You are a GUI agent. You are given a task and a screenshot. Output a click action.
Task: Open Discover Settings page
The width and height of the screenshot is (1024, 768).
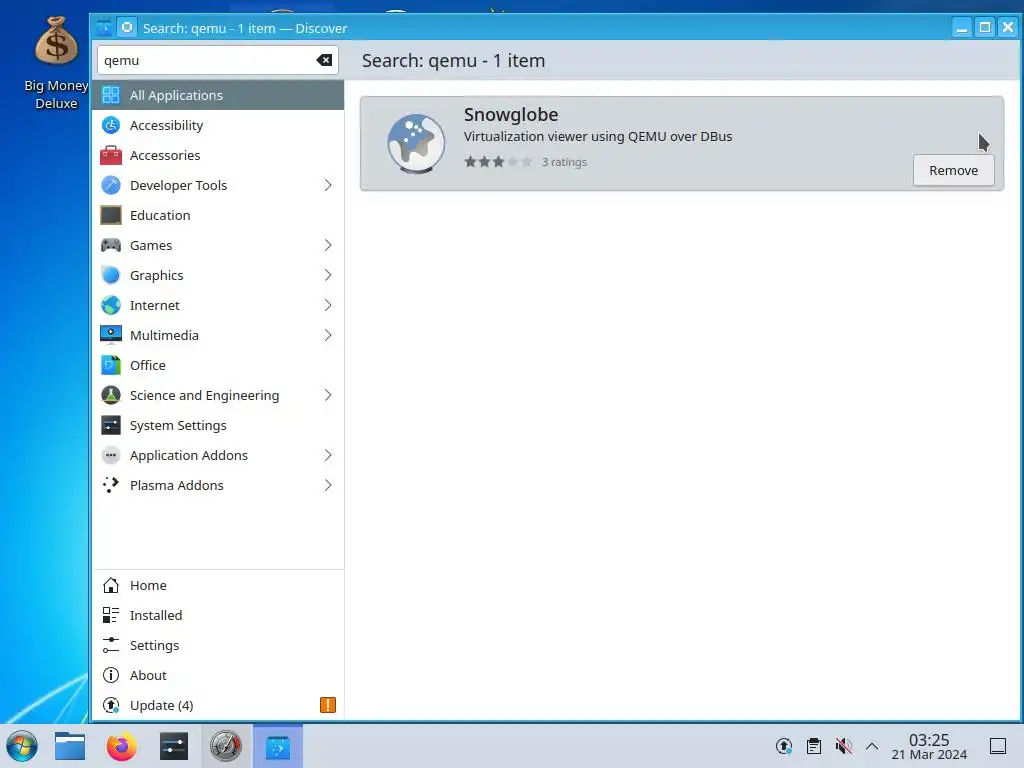click(x=218, y=646)
